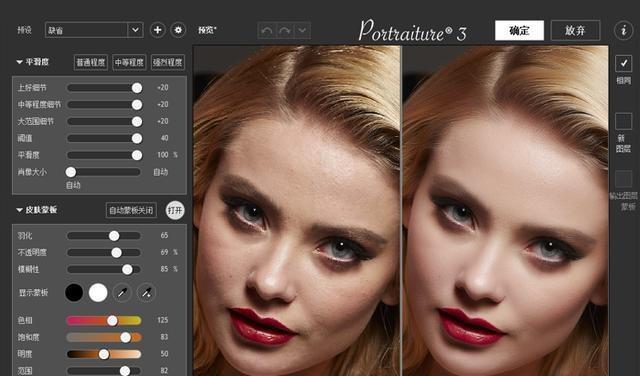Click the original preview image on left
Screen dimensions: 640x376
tap(296, 211)
